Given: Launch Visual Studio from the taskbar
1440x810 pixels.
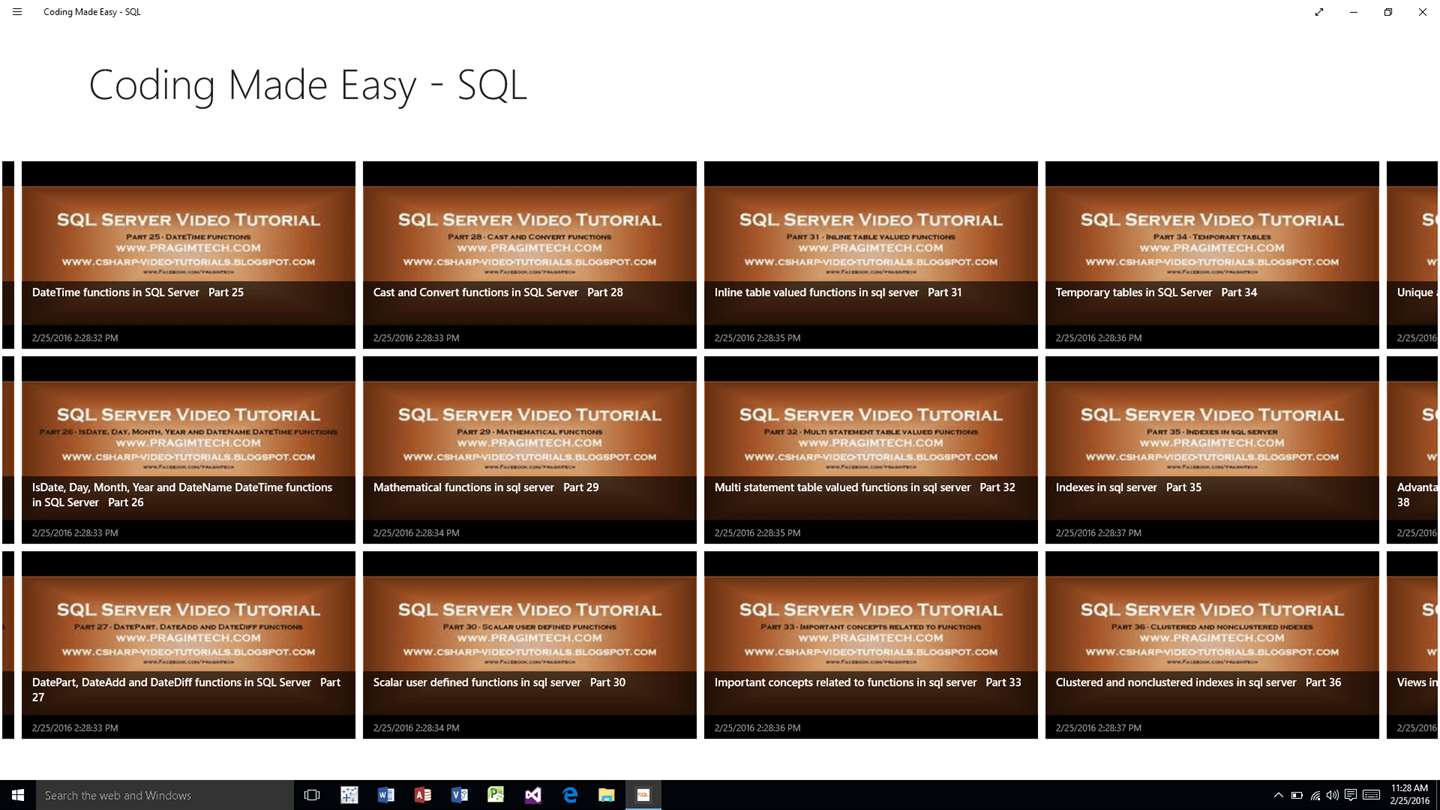Looking at the screenshot, I should click(x=533, y=795).
